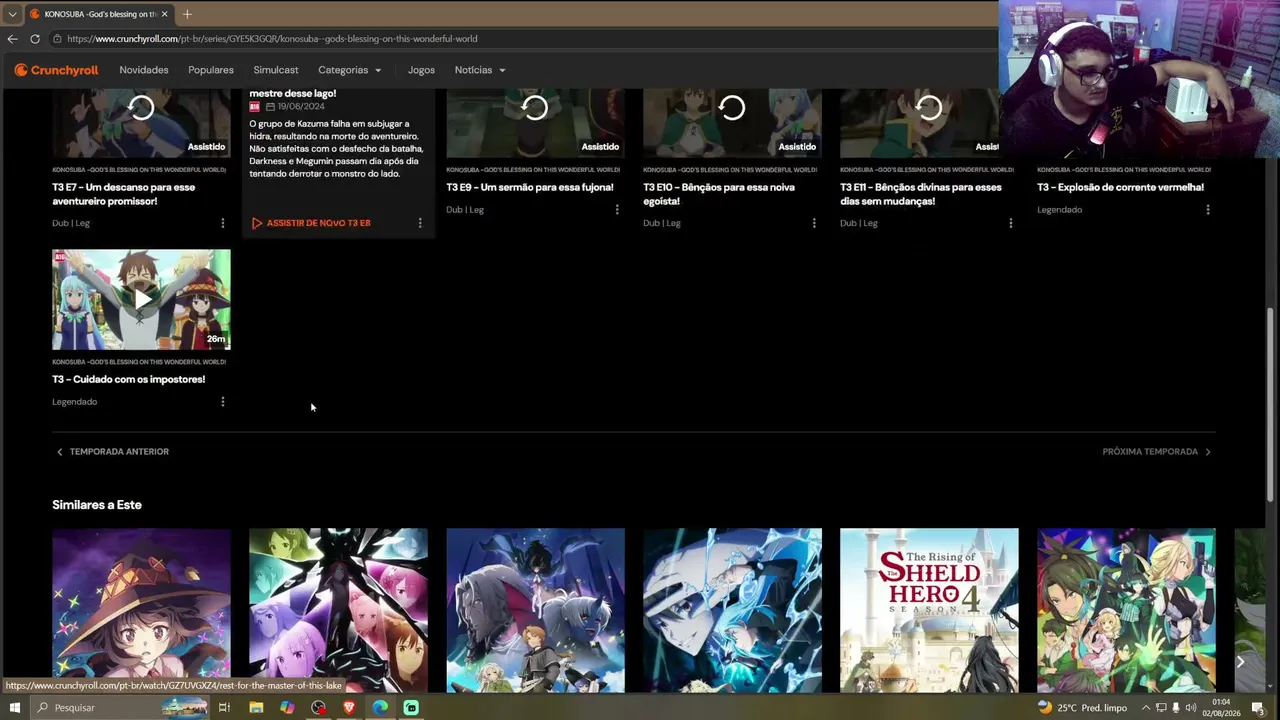Open more options for T3 E8 hovered card
Screen dimensions: 1280x720
coord(420,223)
